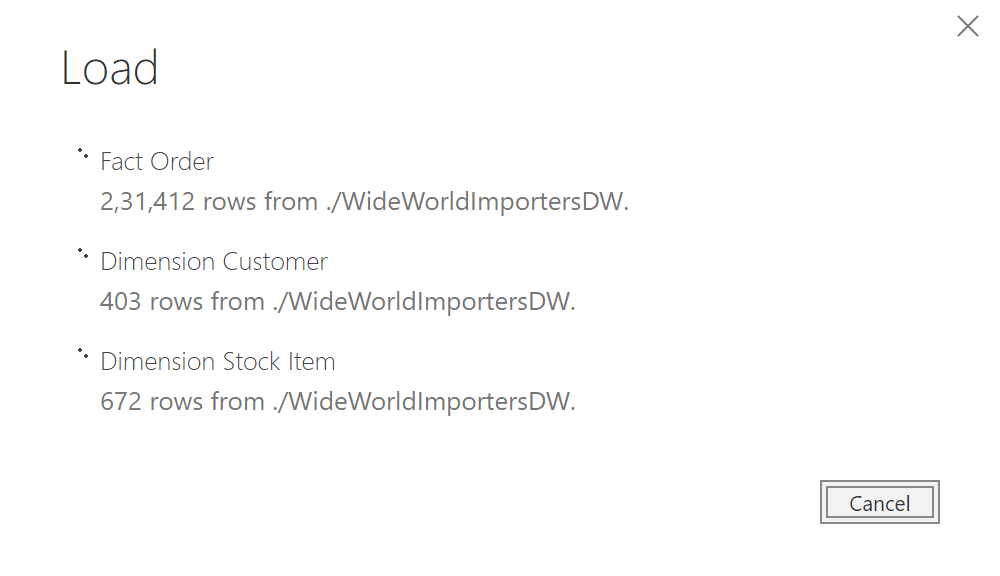
Task: Click the word "from" after 403 rows
Action: pyautogui.click(x=238, y=302)
